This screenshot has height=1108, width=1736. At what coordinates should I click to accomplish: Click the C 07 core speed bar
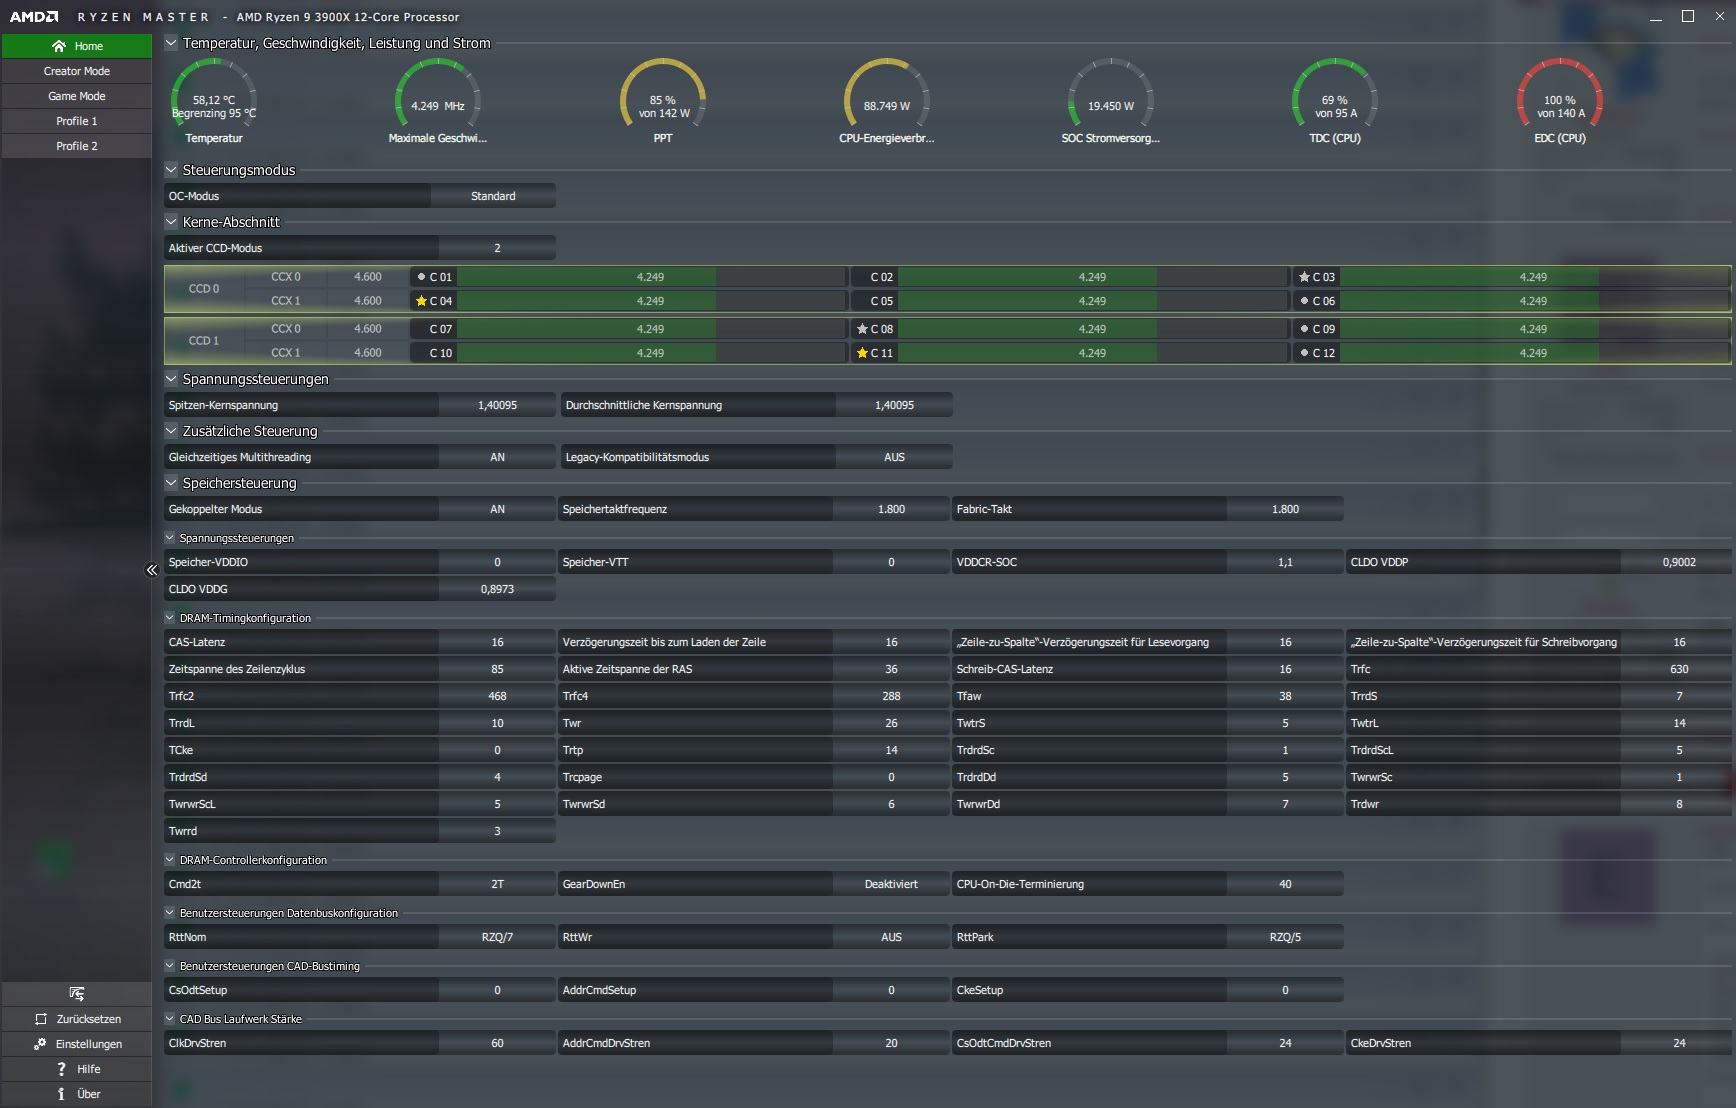(651, 329)
